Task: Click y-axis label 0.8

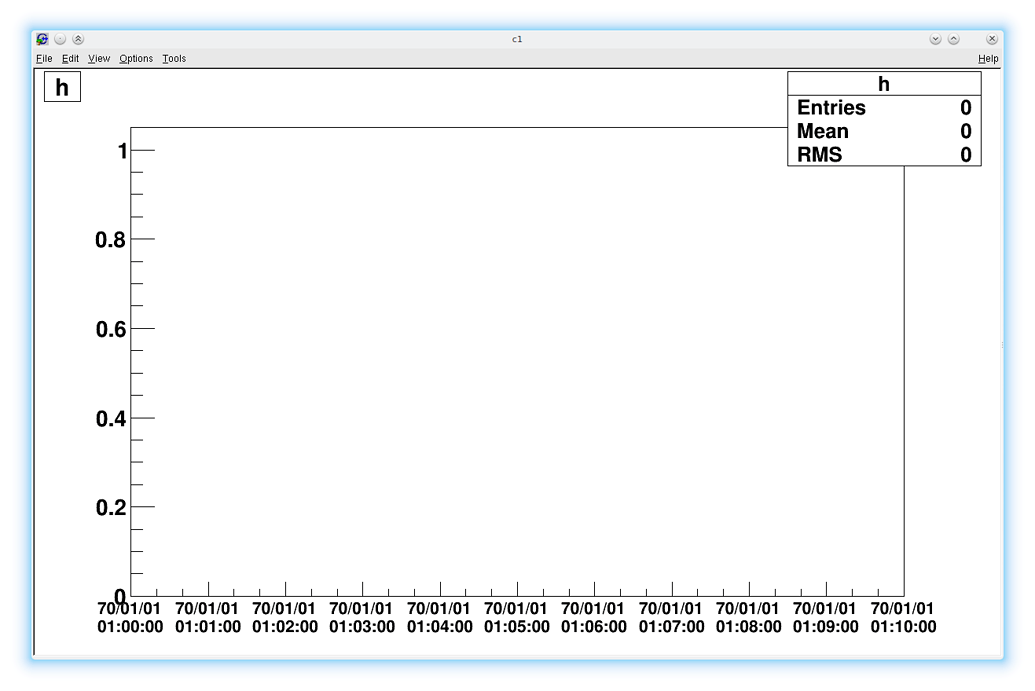Action: (x=110, y=240)
